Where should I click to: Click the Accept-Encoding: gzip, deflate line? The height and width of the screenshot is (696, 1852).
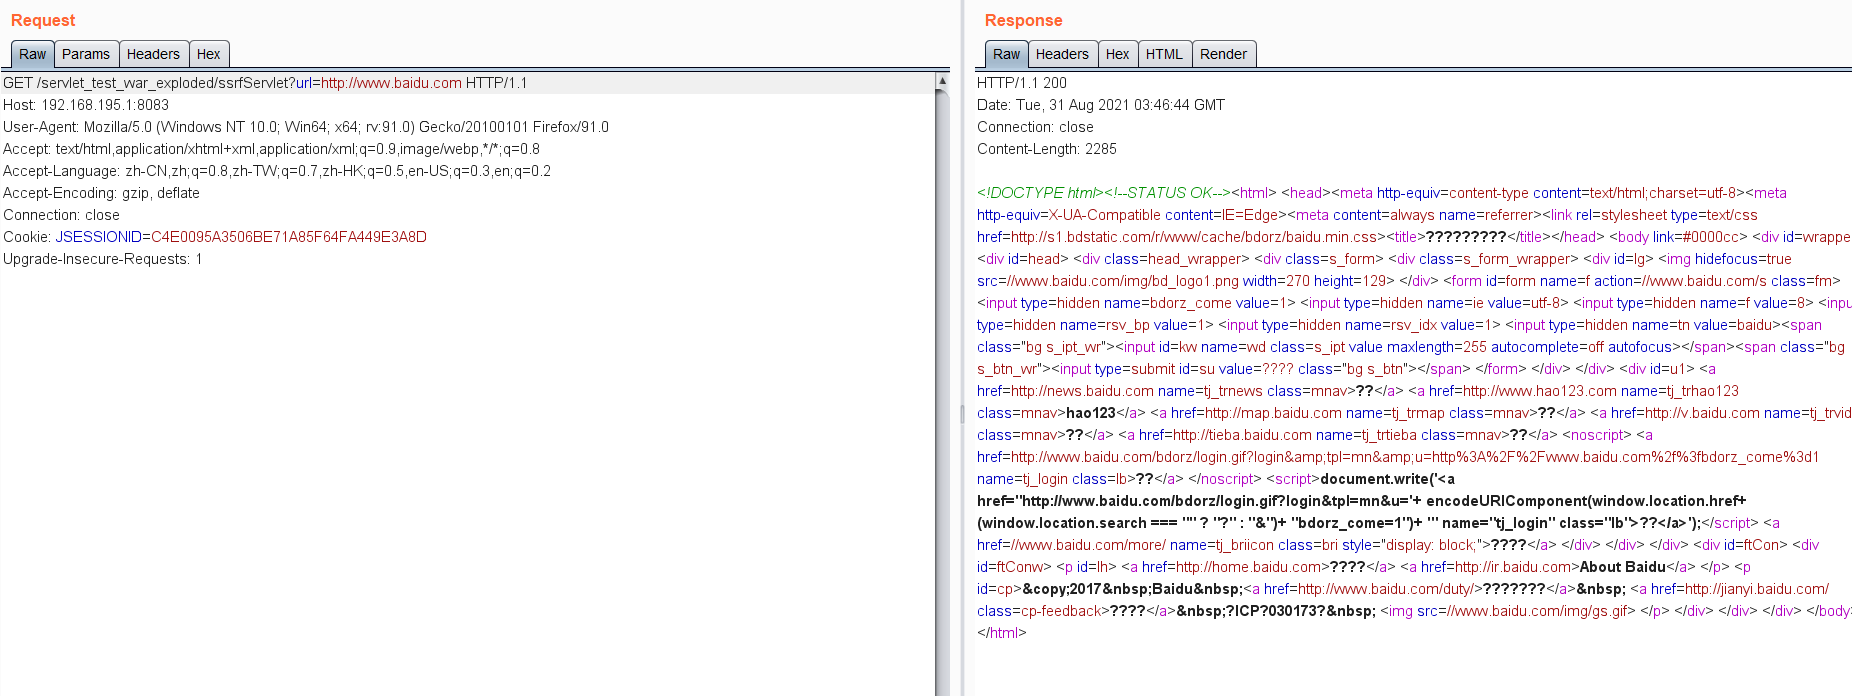tap(101, 193)
